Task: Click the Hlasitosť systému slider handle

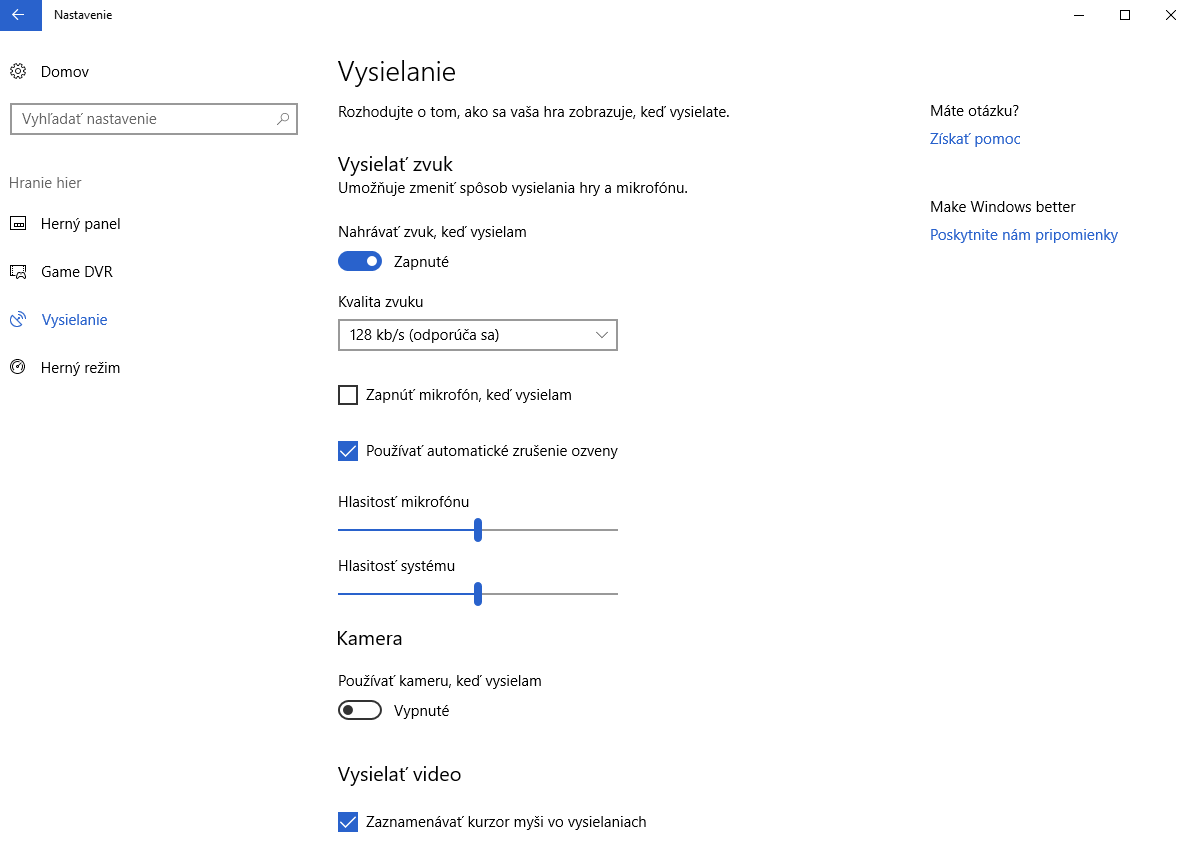Action: click(x=478, y=594)
